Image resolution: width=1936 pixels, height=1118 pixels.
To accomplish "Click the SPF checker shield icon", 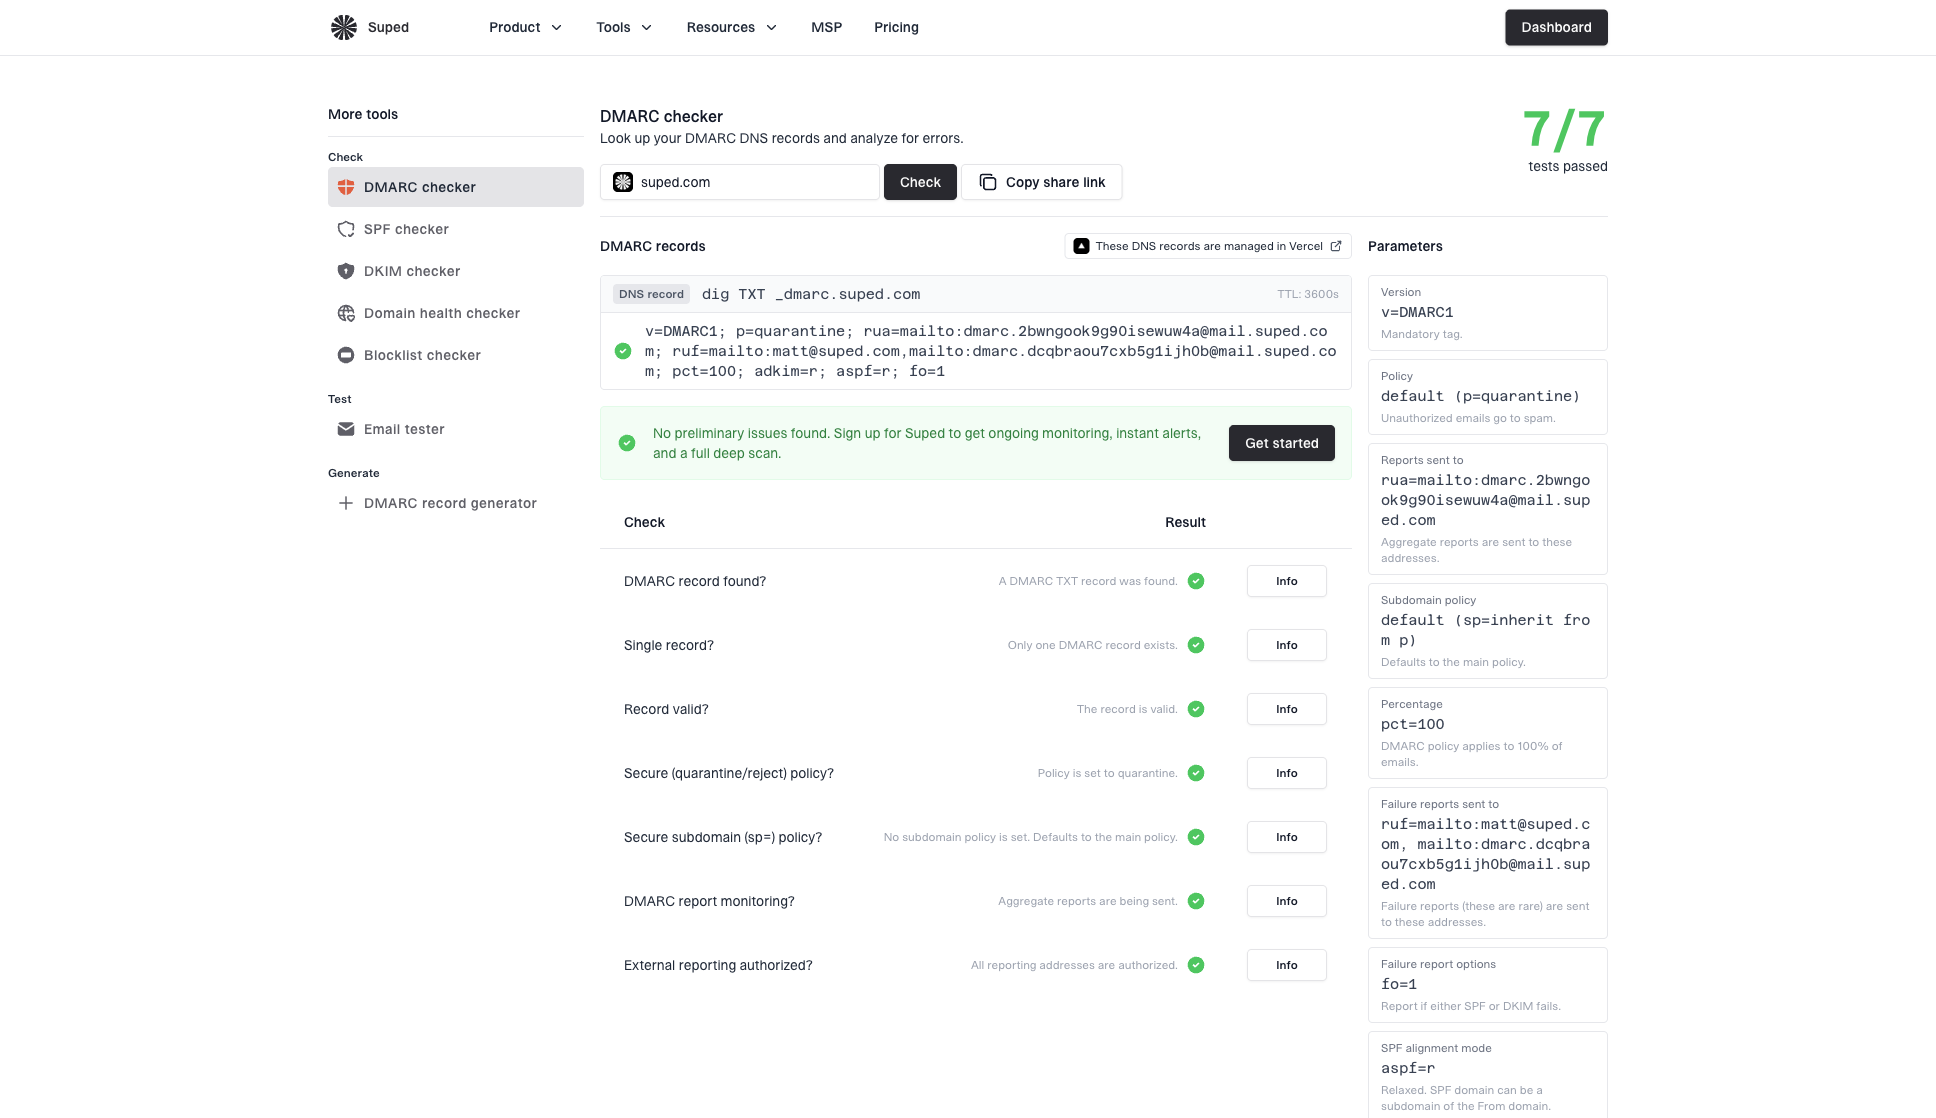I will point(346,229).
